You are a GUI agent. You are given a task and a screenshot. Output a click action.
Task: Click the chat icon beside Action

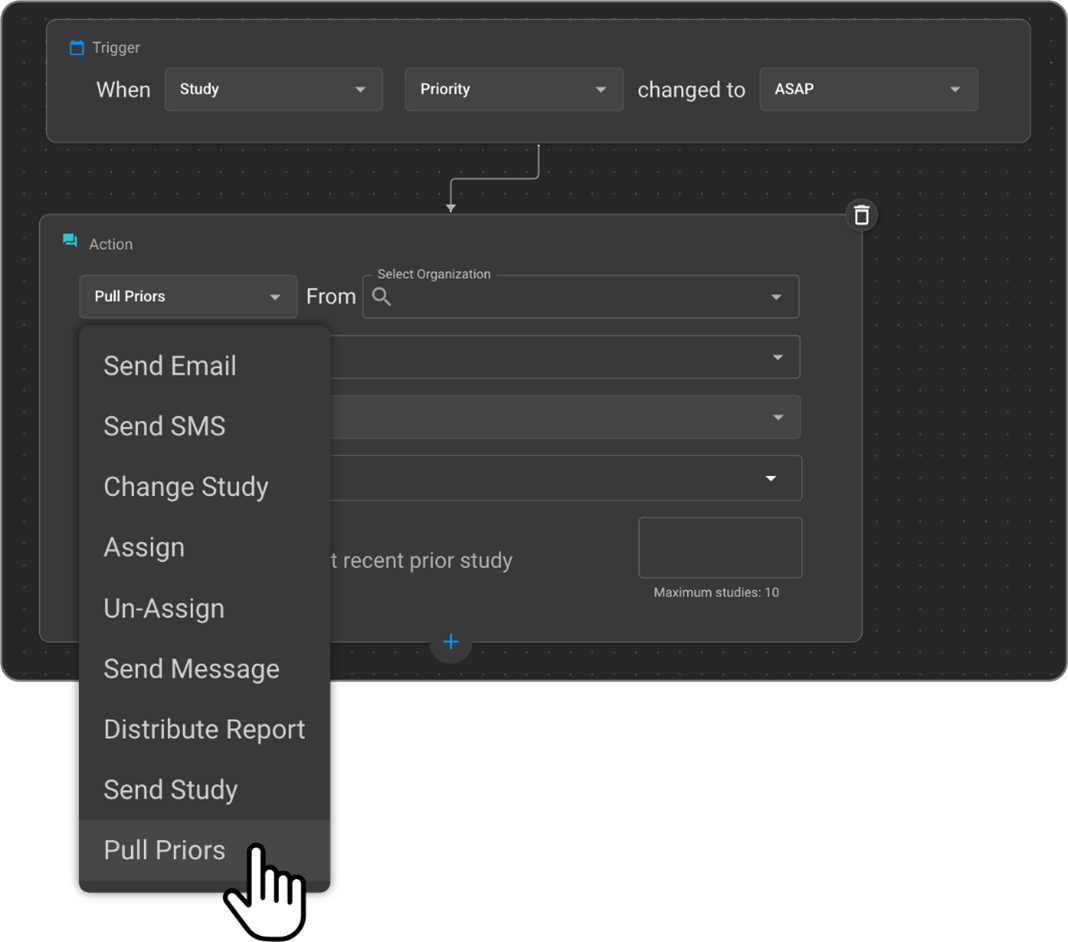[70, 242]
